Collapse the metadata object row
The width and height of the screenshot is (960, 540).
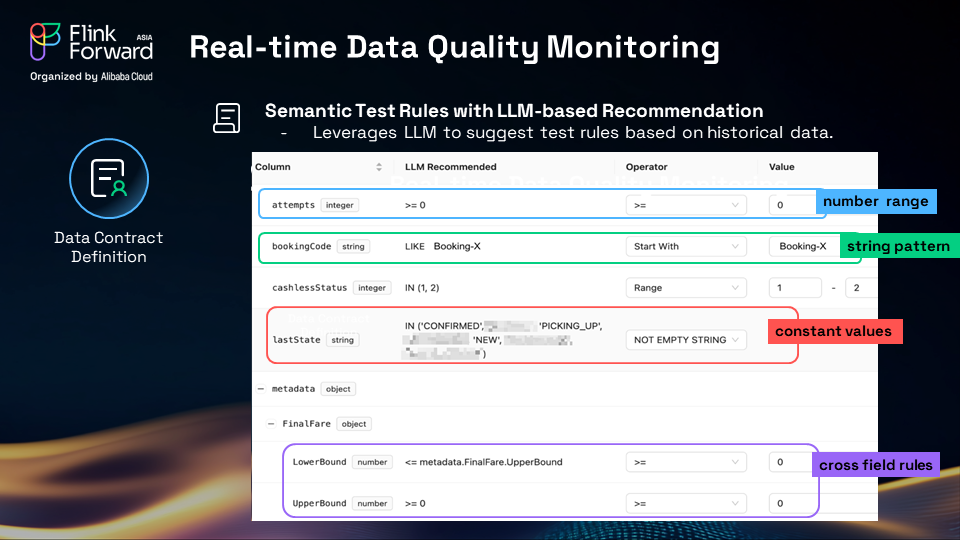click(261, 389)
